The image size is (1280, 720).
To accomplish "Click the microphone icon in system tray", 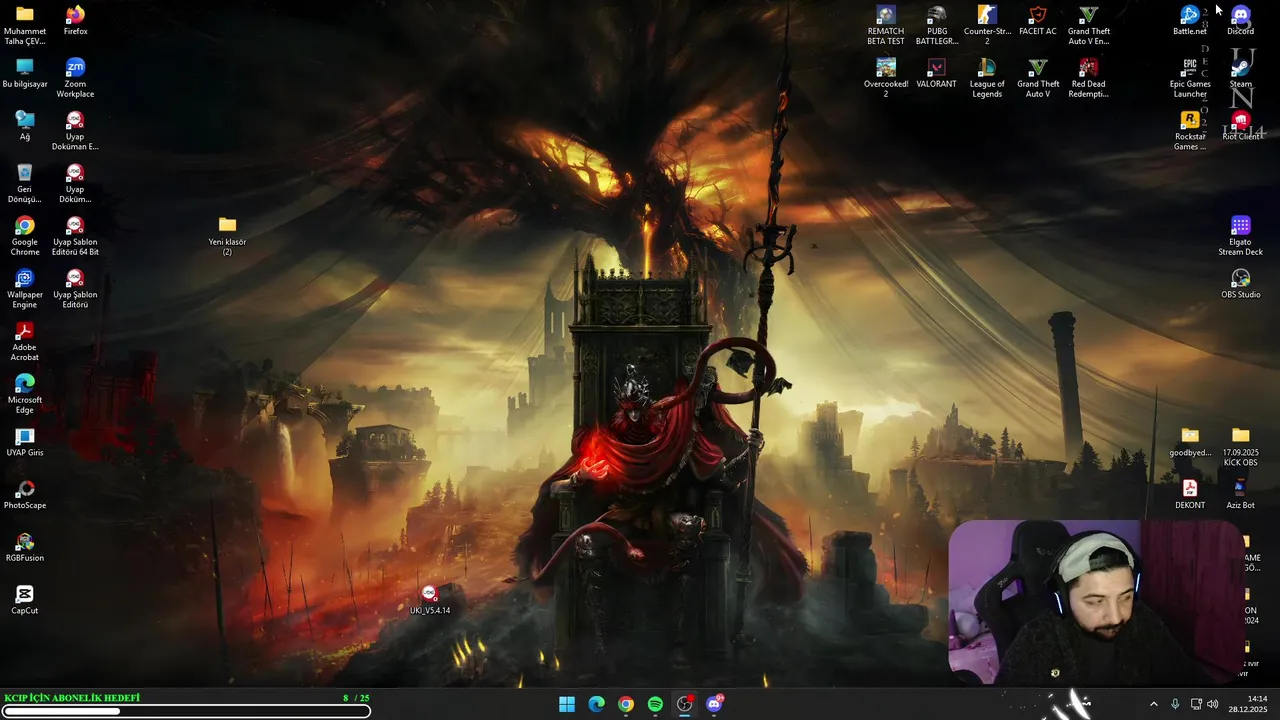I will pyautogui.click(x=1175, y=704).
